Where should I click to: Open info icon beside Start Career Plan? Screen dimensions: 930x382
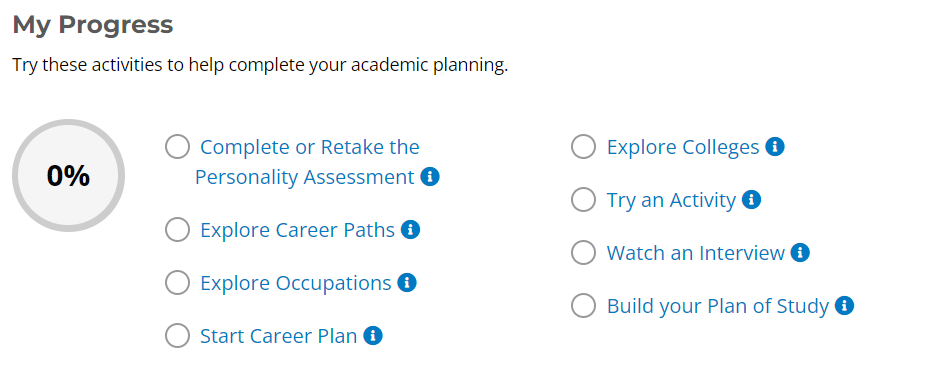(x=373, y=336)
